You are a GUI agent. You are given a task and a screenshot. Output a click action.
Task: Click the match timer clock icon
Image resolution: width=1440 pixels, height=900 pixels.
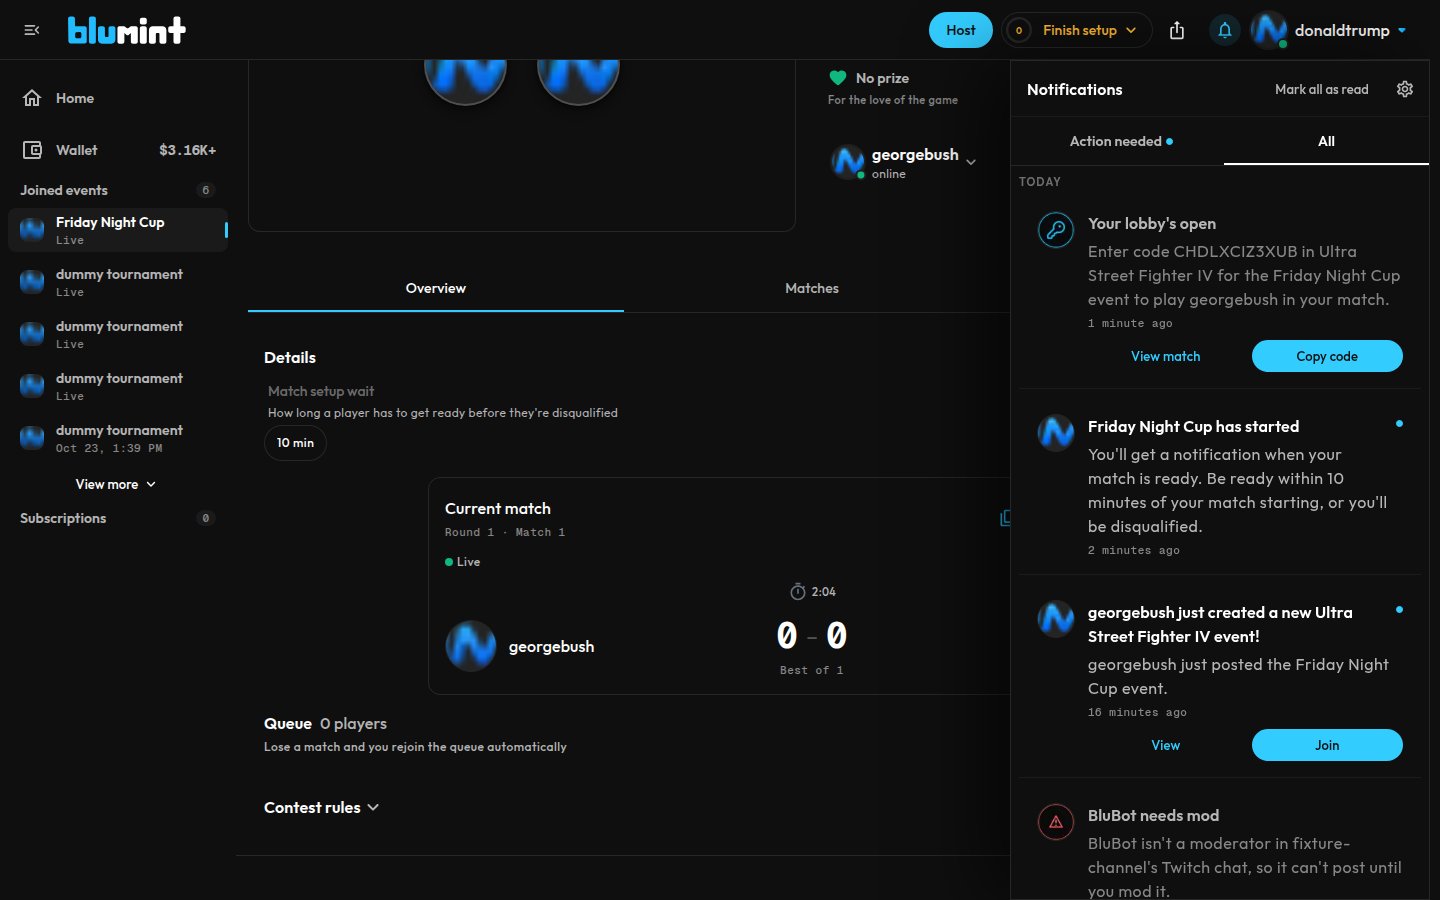[798, 592]
